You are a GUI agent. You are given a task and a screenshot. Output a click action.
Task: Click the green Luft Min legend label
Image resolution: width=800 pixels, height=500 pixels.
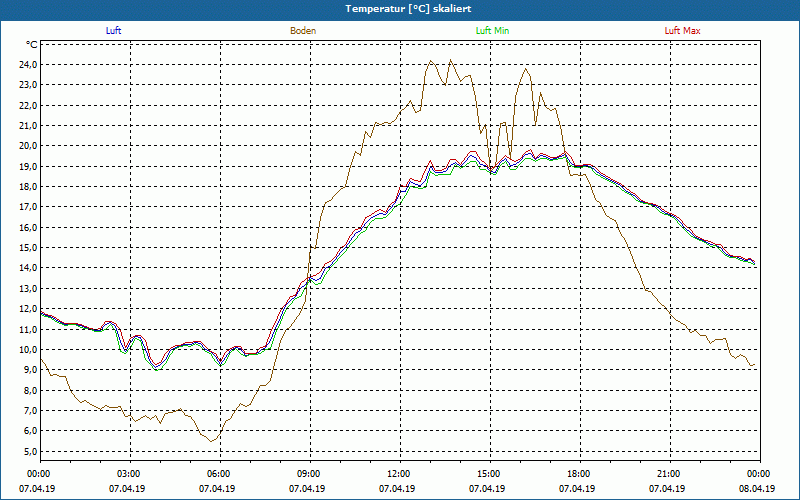(x=492, y=31)
